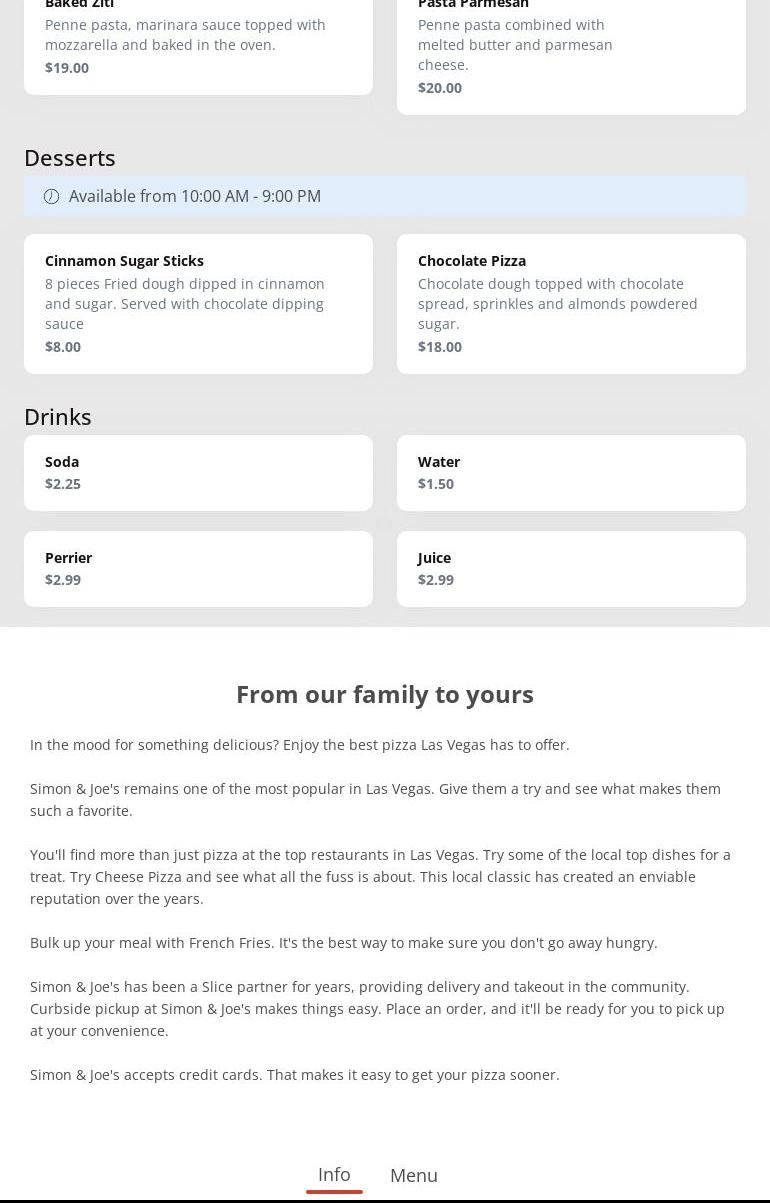Switch to the Info tab
This screenshot has width=770, height=1203.
pyautogui.click(x=334, y=1174)
